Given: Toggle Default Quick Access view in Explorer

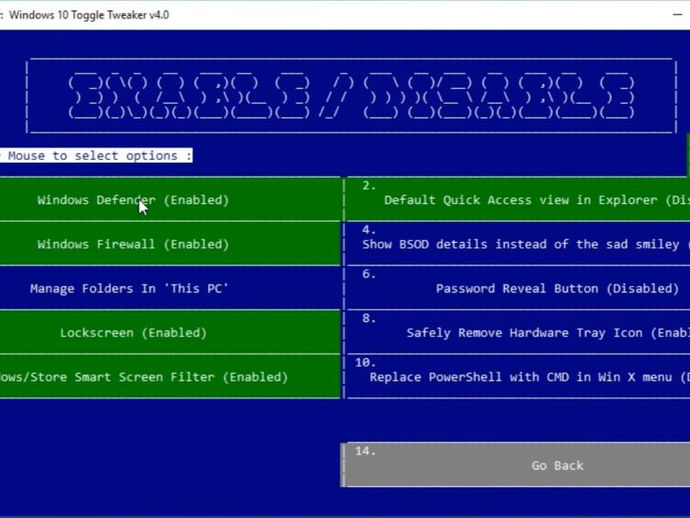Looking at the screenshot, I should coord(518,200).
